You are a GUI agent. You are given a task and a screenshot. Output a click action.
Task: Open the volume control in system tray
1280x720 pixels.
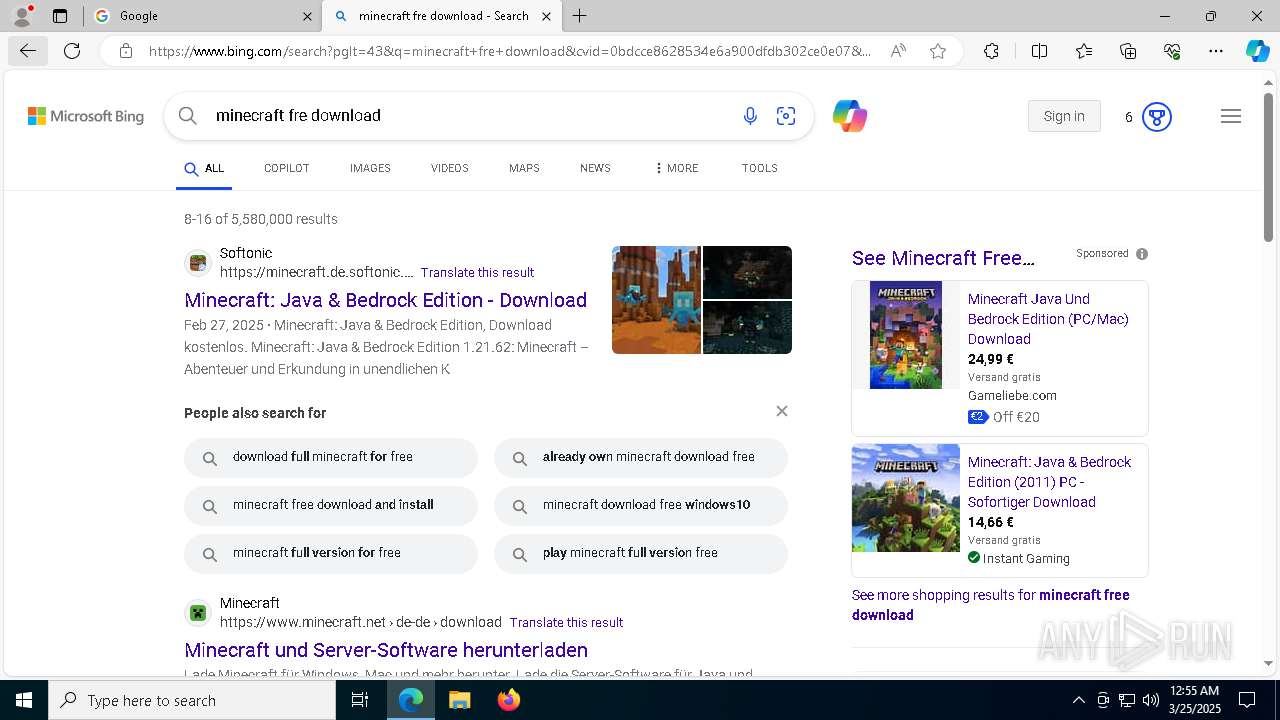coord(1150,700)
